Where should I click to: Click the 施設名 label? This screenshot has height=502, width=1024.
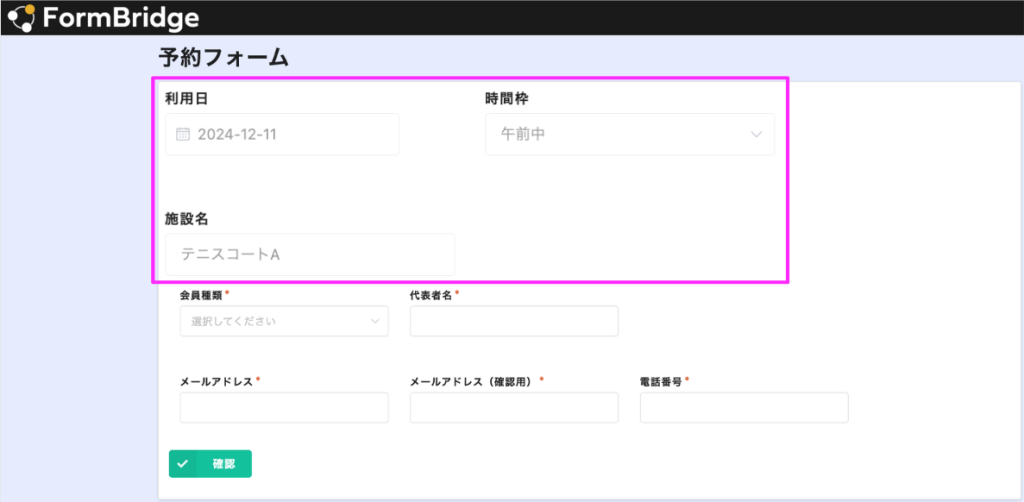187,219
